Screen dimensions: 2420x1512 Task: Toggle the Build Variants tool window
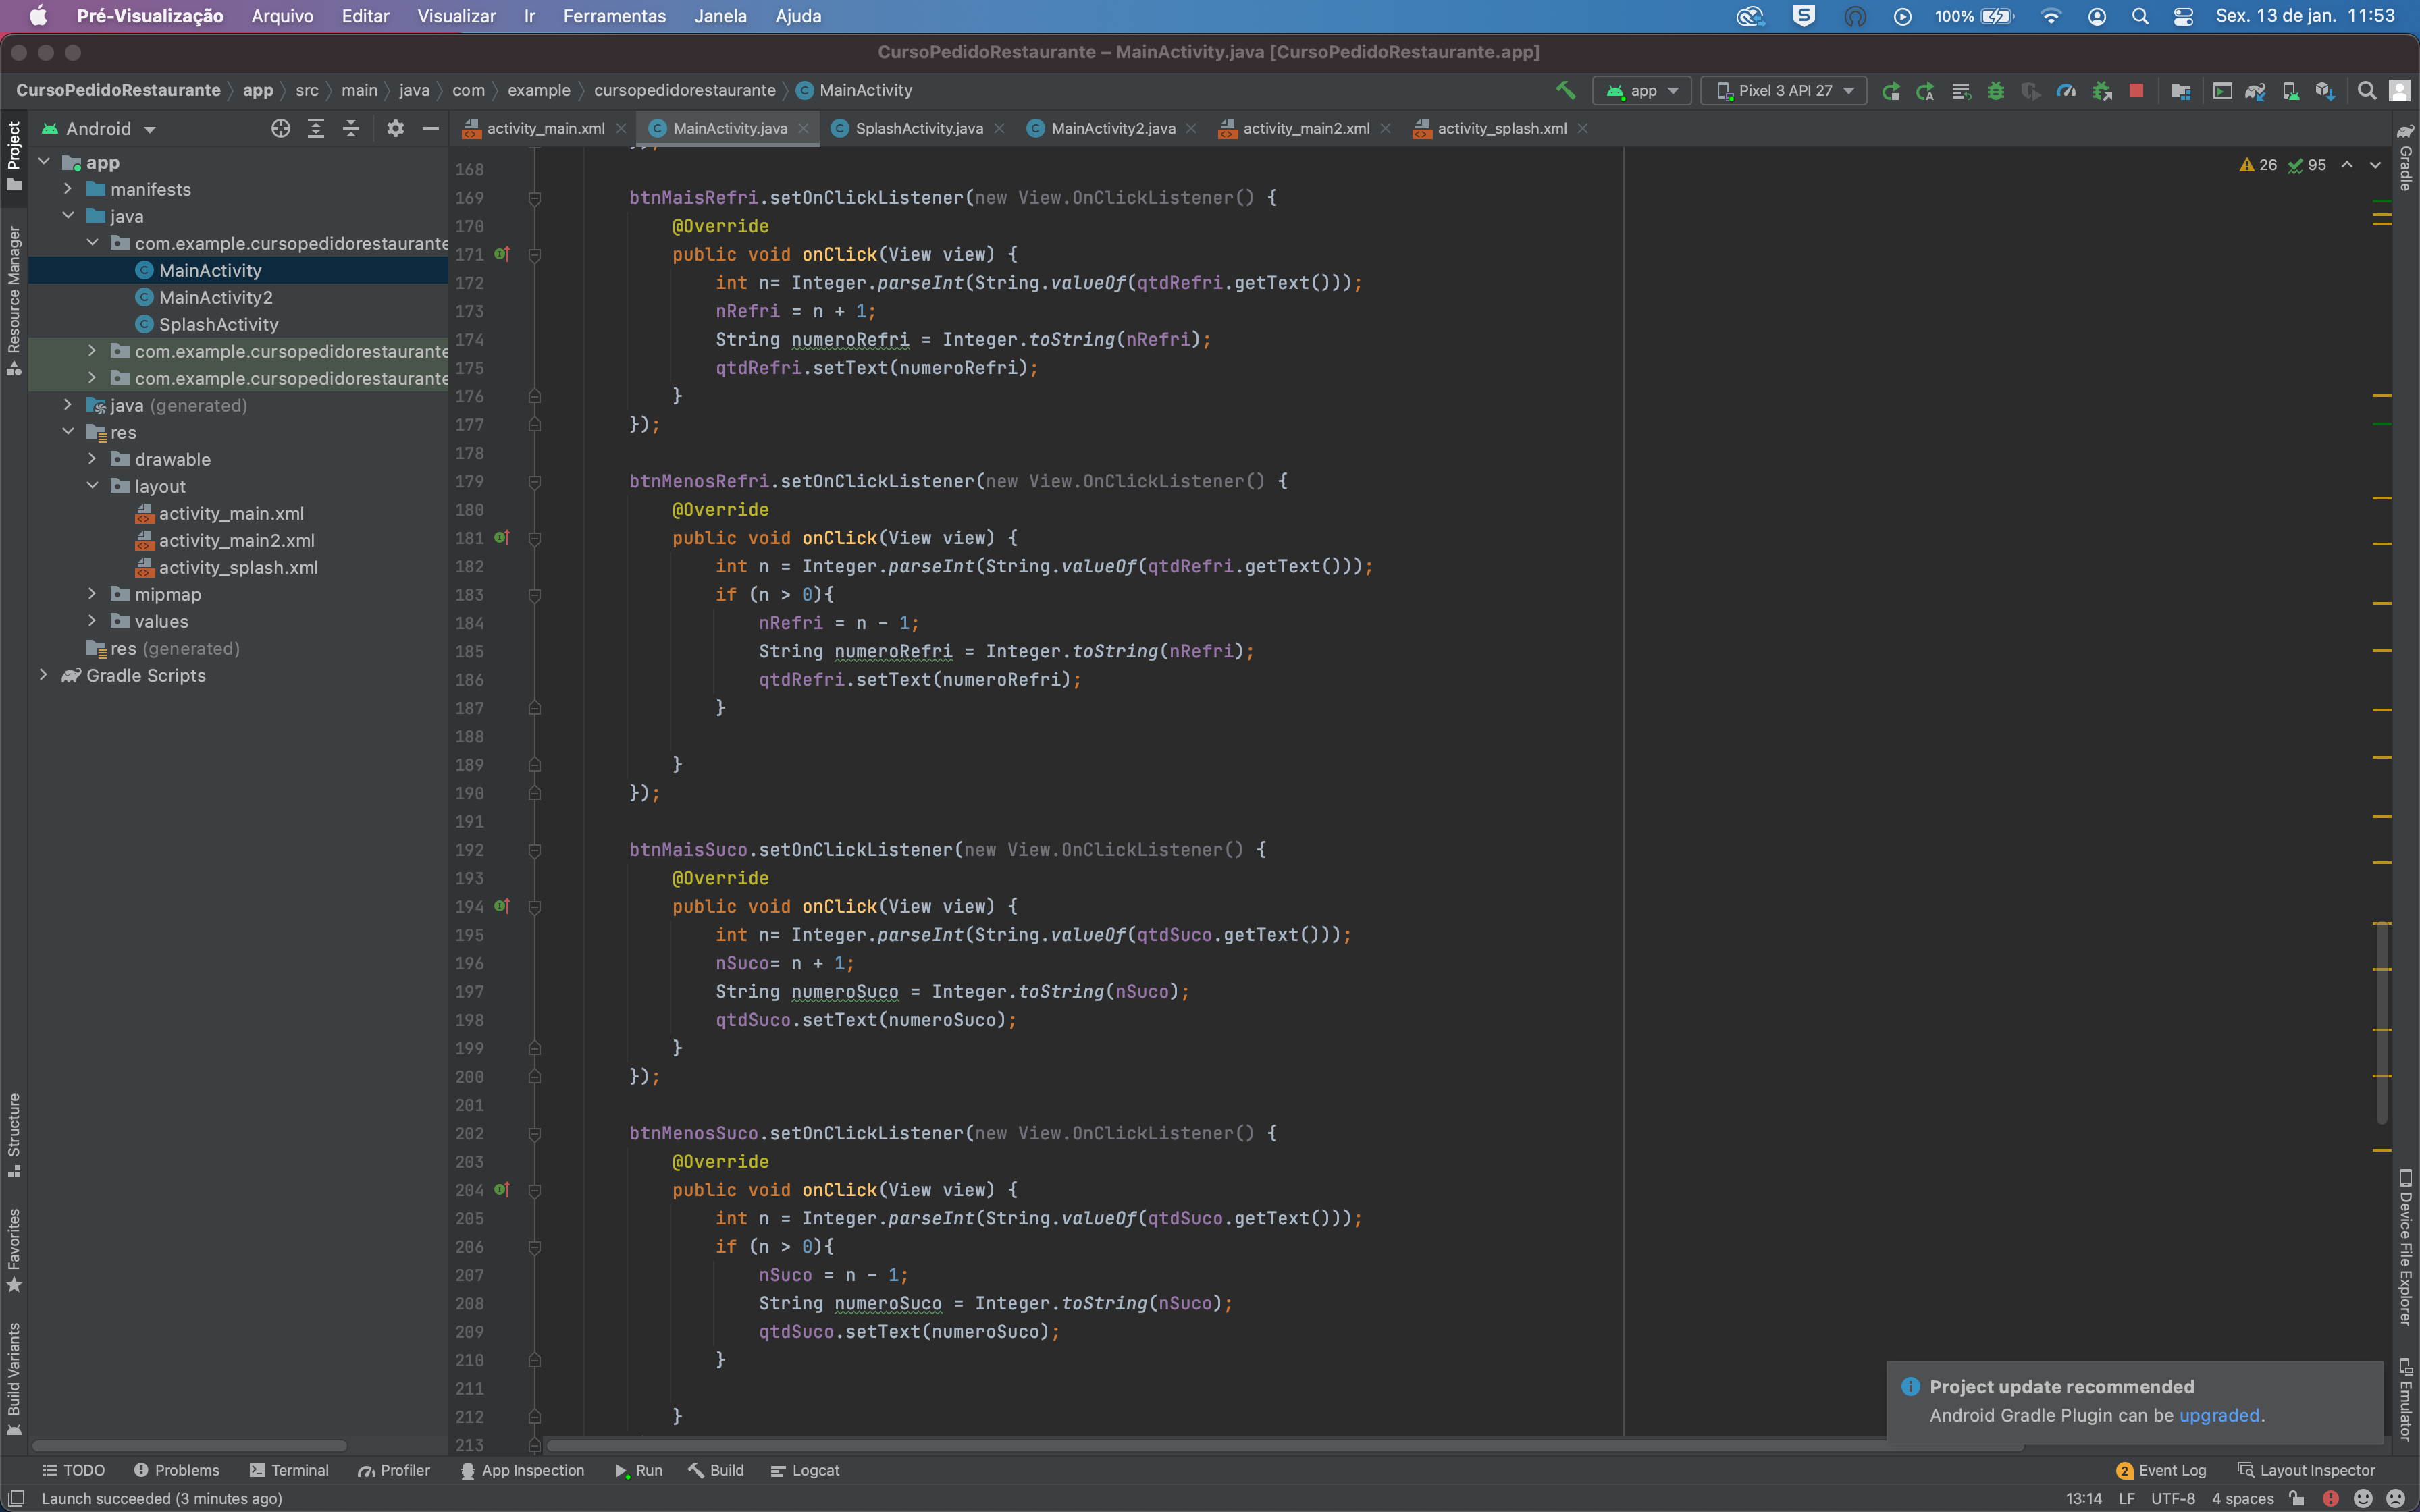(x=14, y=1378)
